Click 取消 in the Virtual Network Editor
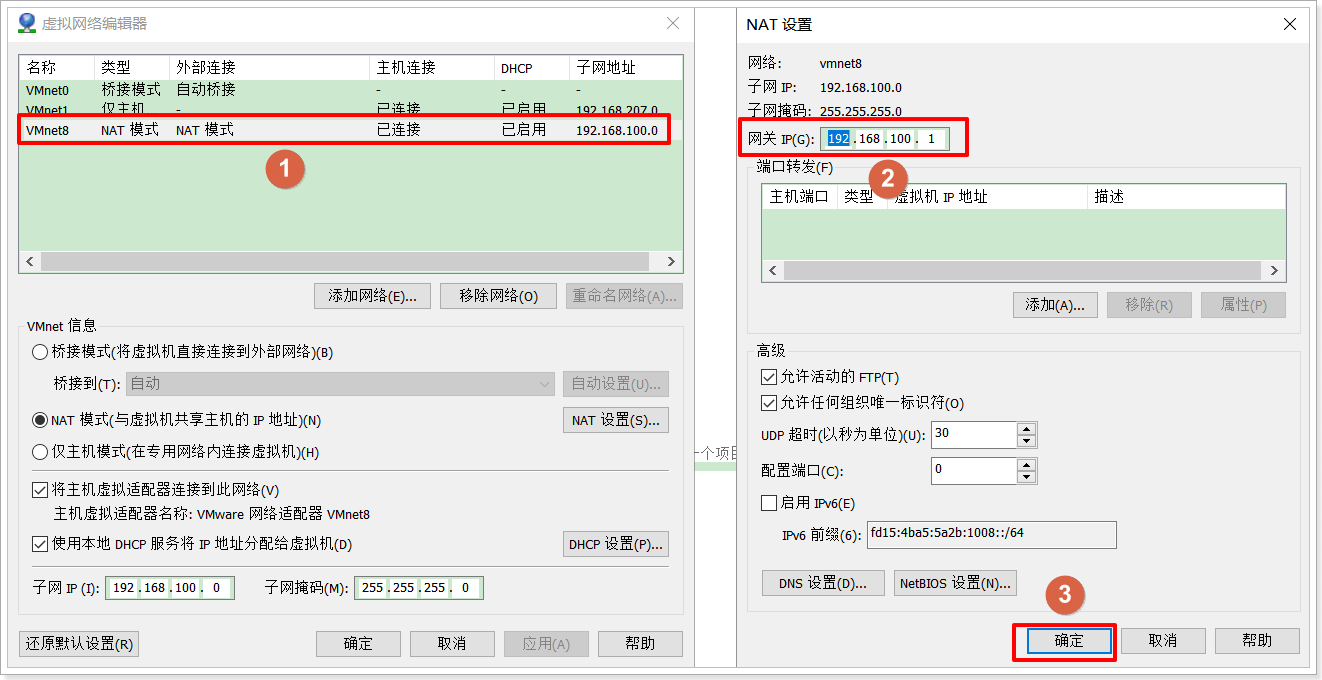 coord(452,644)
